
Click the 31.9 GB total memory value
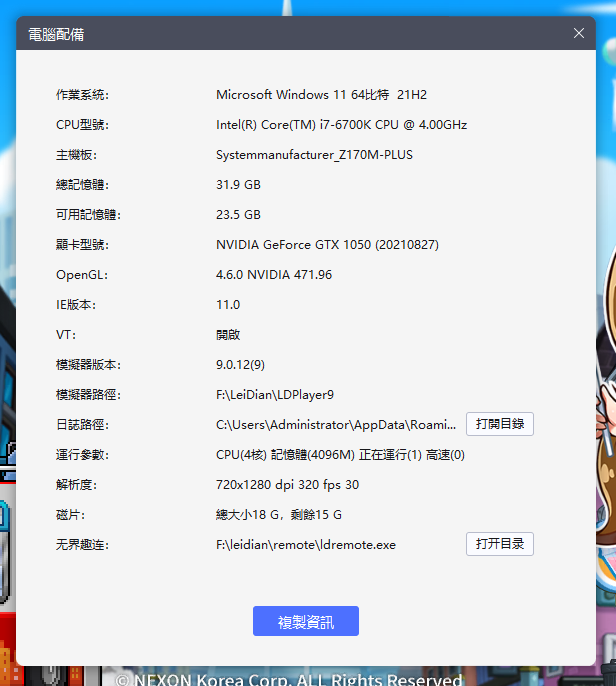tap(238, 185)
